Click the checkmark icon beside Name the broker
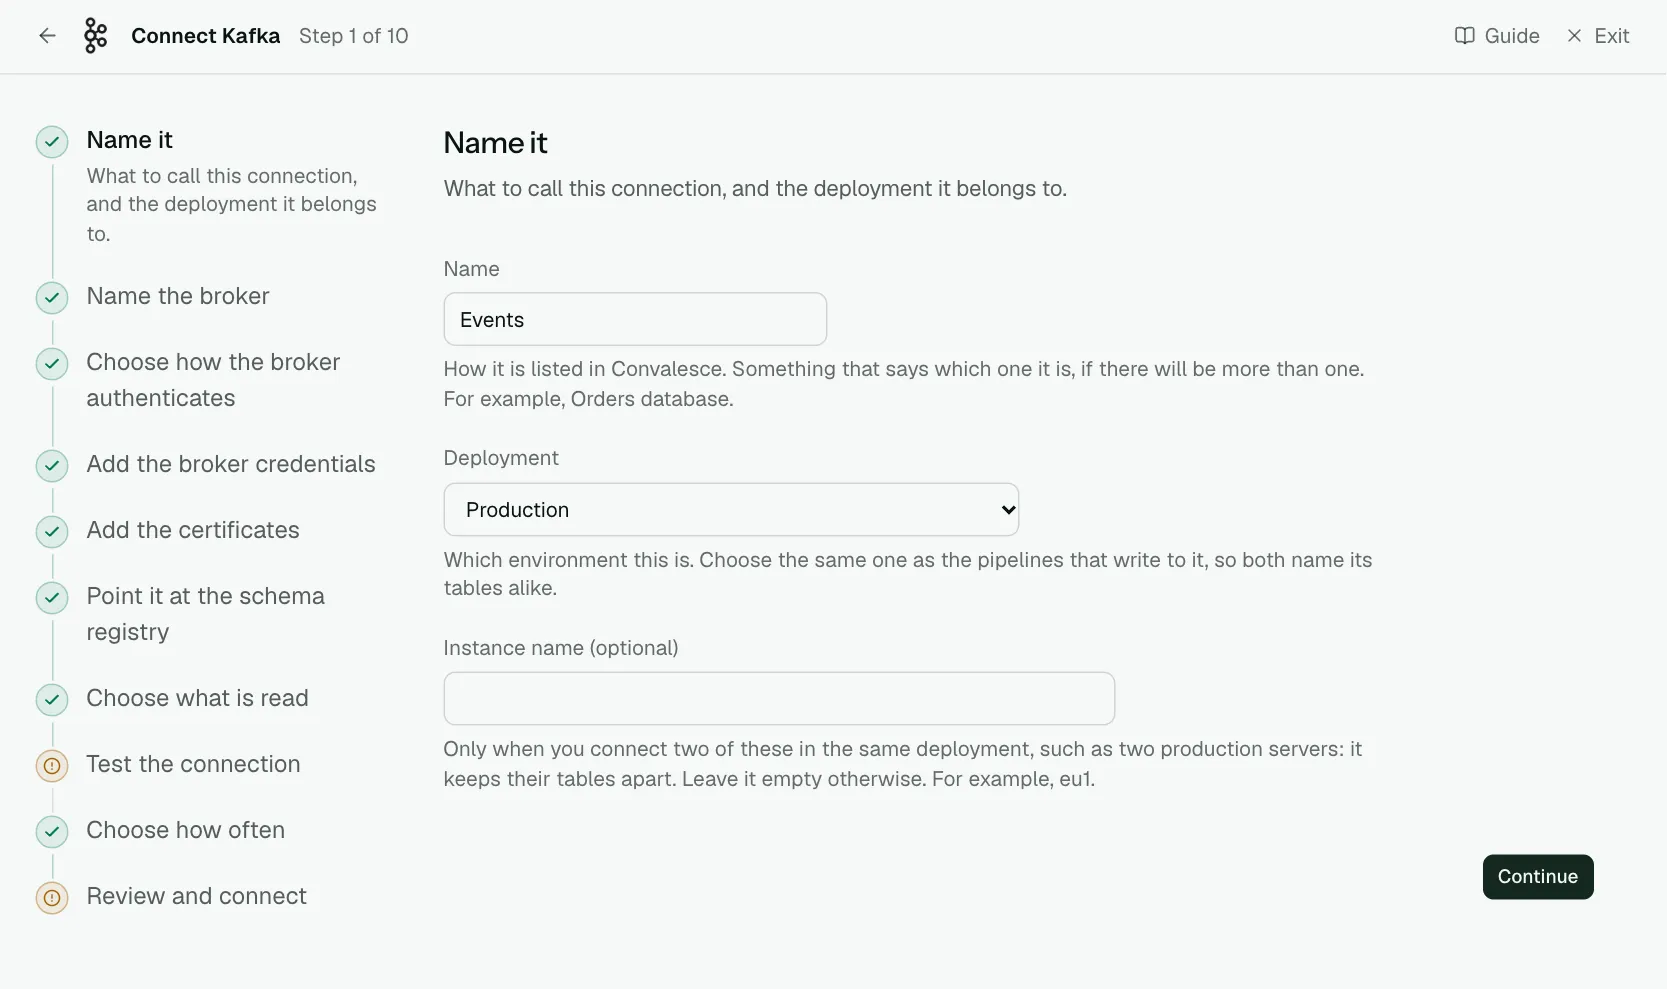This screenshot has width=1667, height=989. pos(52,298)
